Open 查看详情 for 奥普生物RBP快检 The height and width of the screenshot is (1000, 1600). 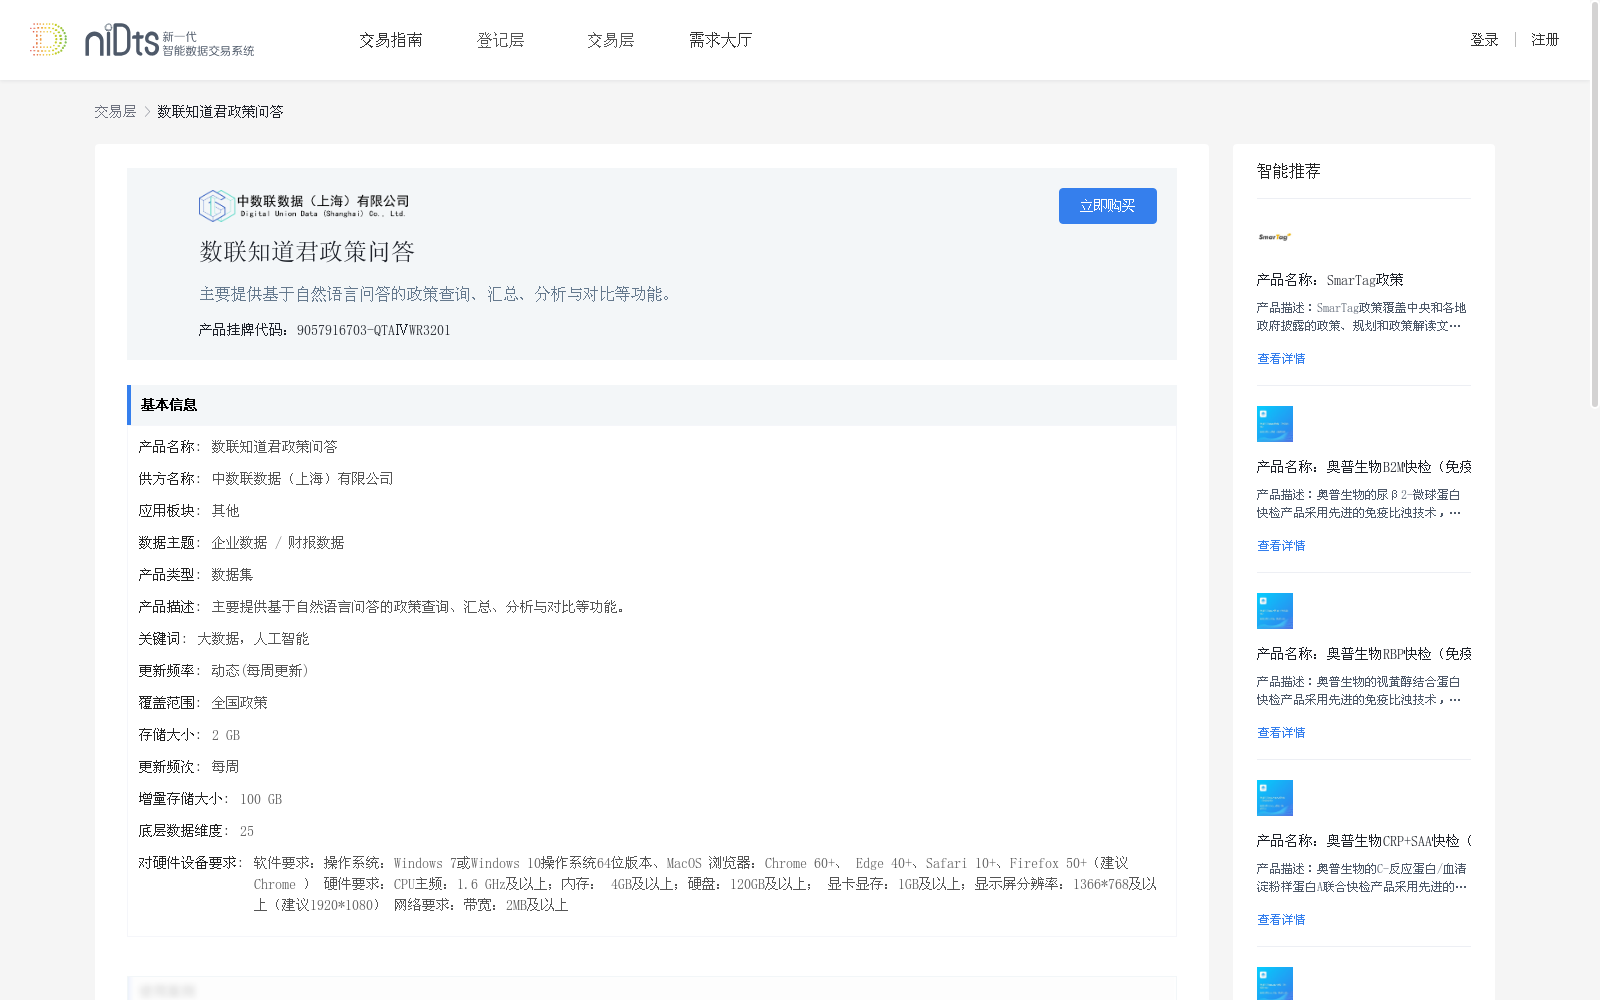1281,733
